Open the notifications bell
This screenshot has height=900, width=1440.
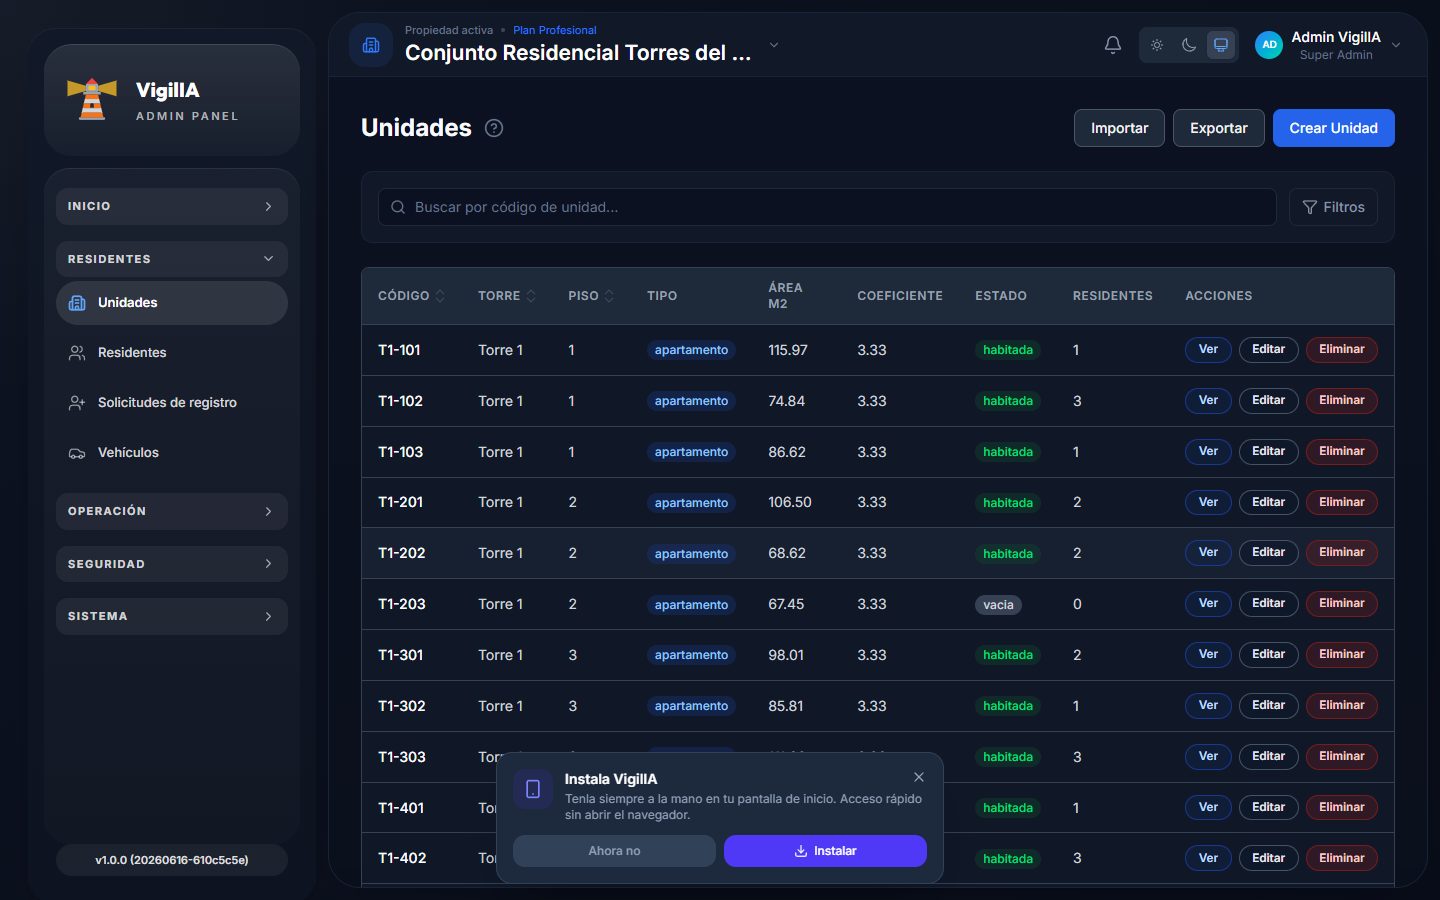point(1112,45)
